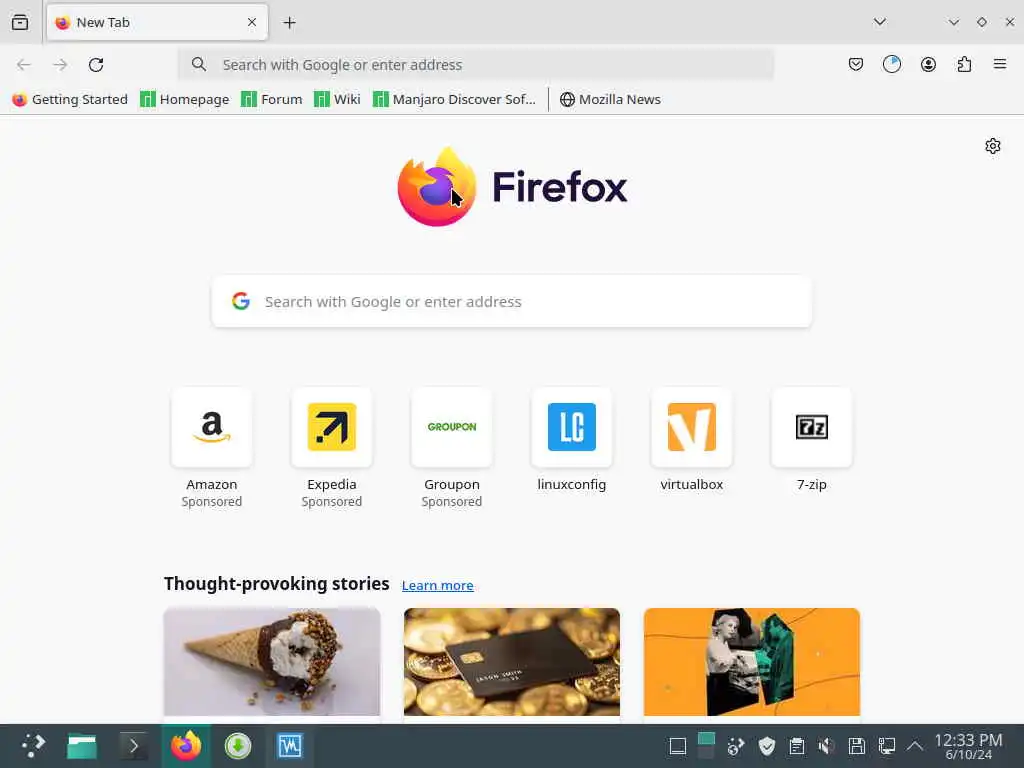Screen dimensions: 1024x768
Task: Open Manjaro Discover Software bookmark
Action: pos(454,99)
